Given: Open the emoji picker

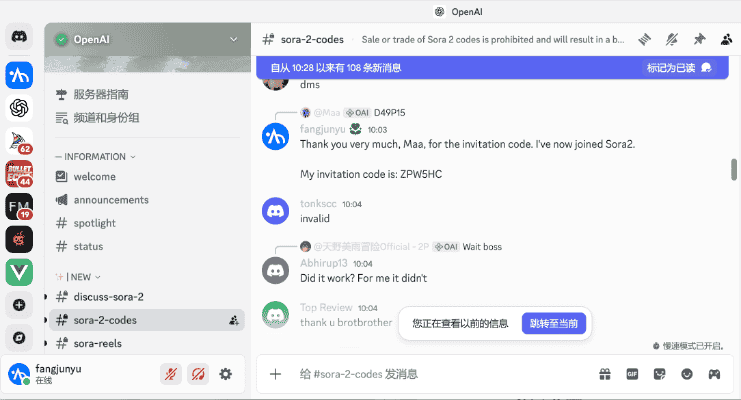Looking at the screenshot, I should (x=686, y=374).
